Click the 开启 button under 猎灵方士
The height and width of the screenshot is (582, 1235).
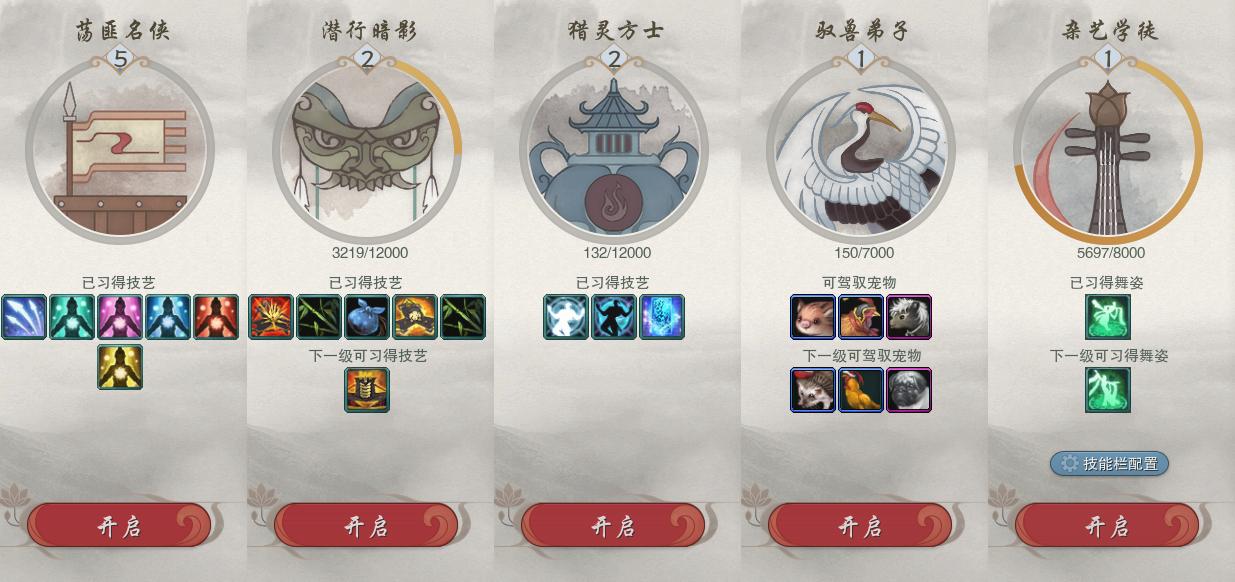click(613, 526)
